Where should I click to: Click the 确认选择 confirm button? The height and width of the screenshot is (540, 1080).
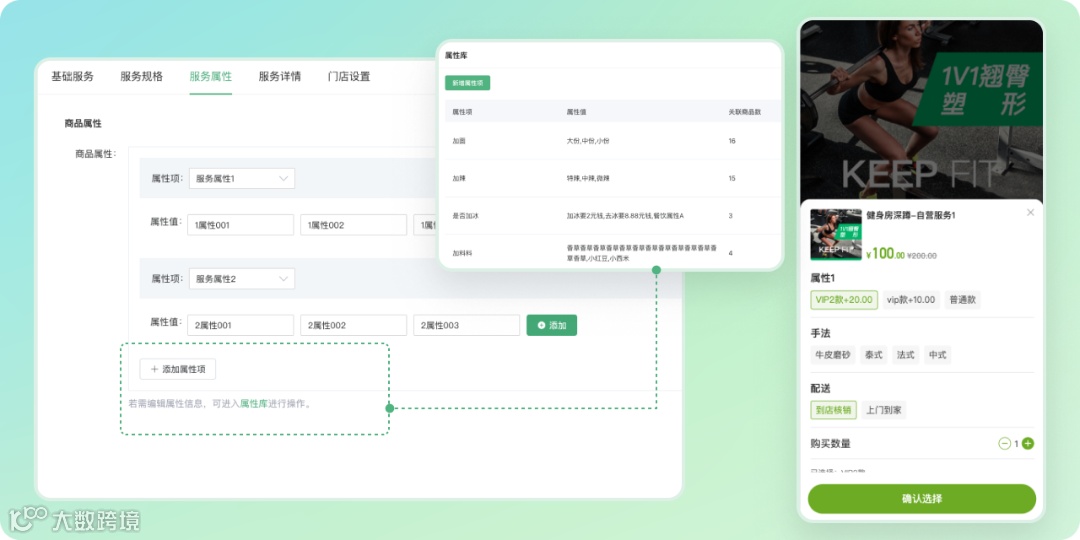pyautogui.click(x=922, y=499)
